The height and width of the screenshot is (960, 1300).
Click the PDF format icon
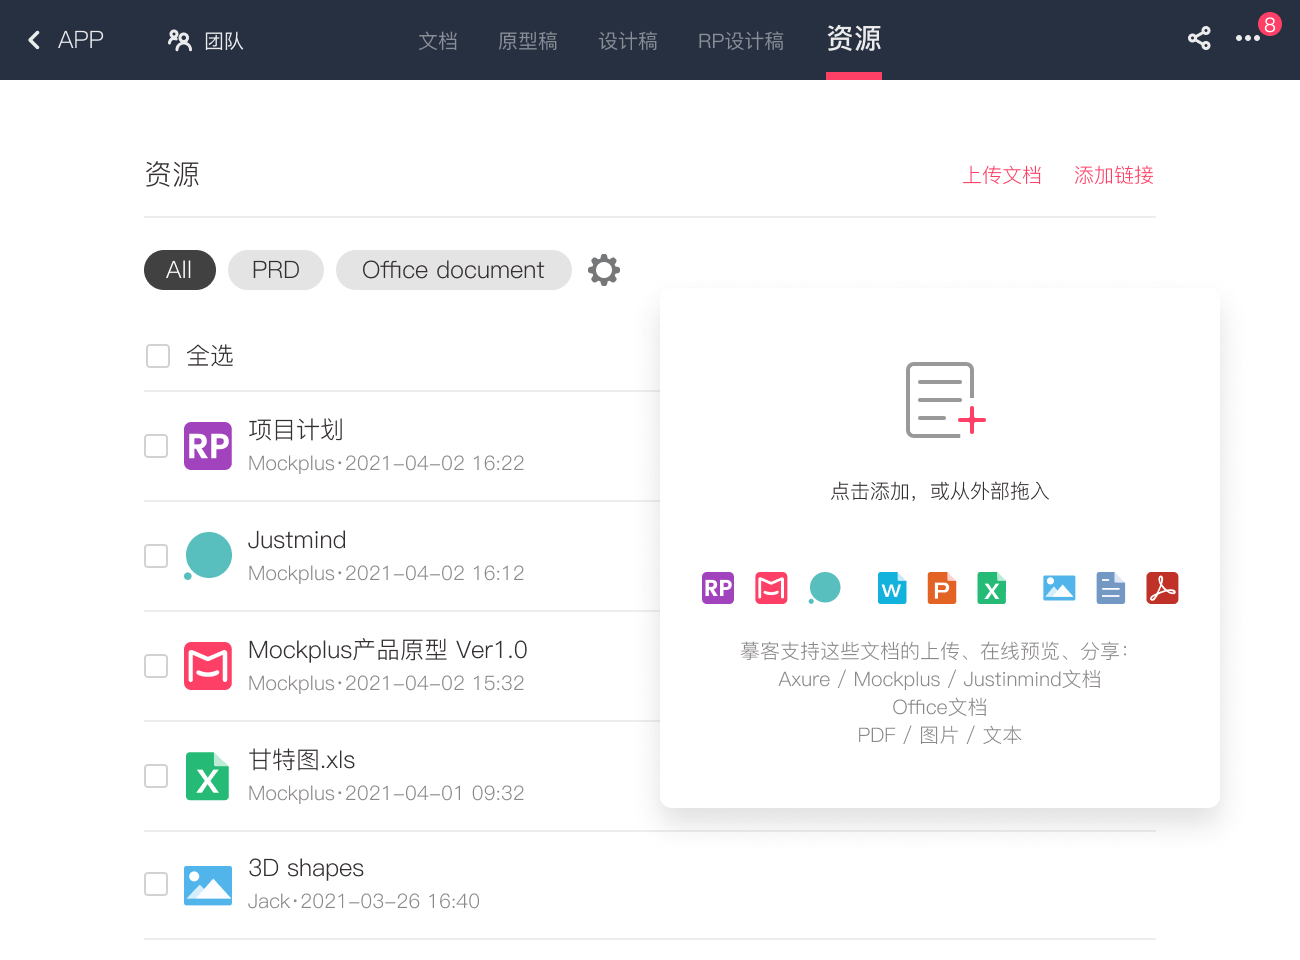tap(1162, 588)
